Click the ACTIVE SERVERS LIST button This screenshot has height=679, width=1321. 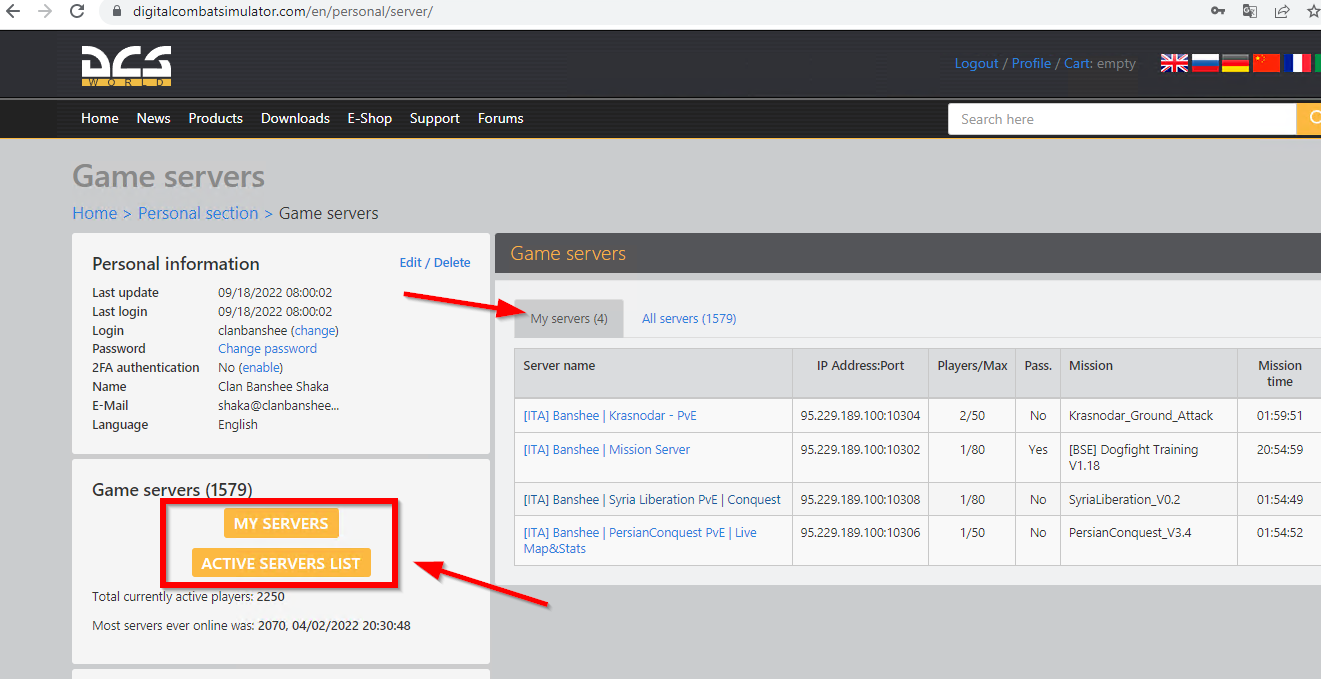pos(281,563)
